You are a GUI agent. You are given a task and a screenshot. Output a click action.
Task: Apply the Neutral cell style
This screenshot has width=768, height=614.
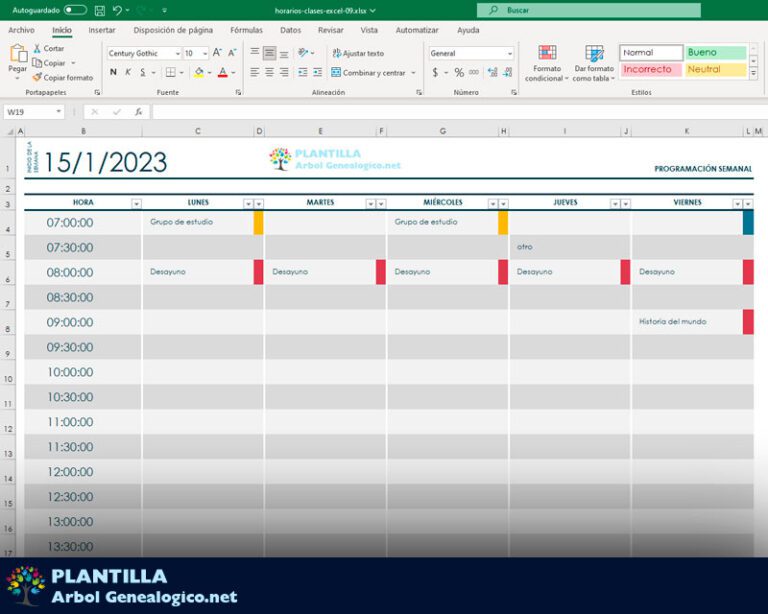716,69
